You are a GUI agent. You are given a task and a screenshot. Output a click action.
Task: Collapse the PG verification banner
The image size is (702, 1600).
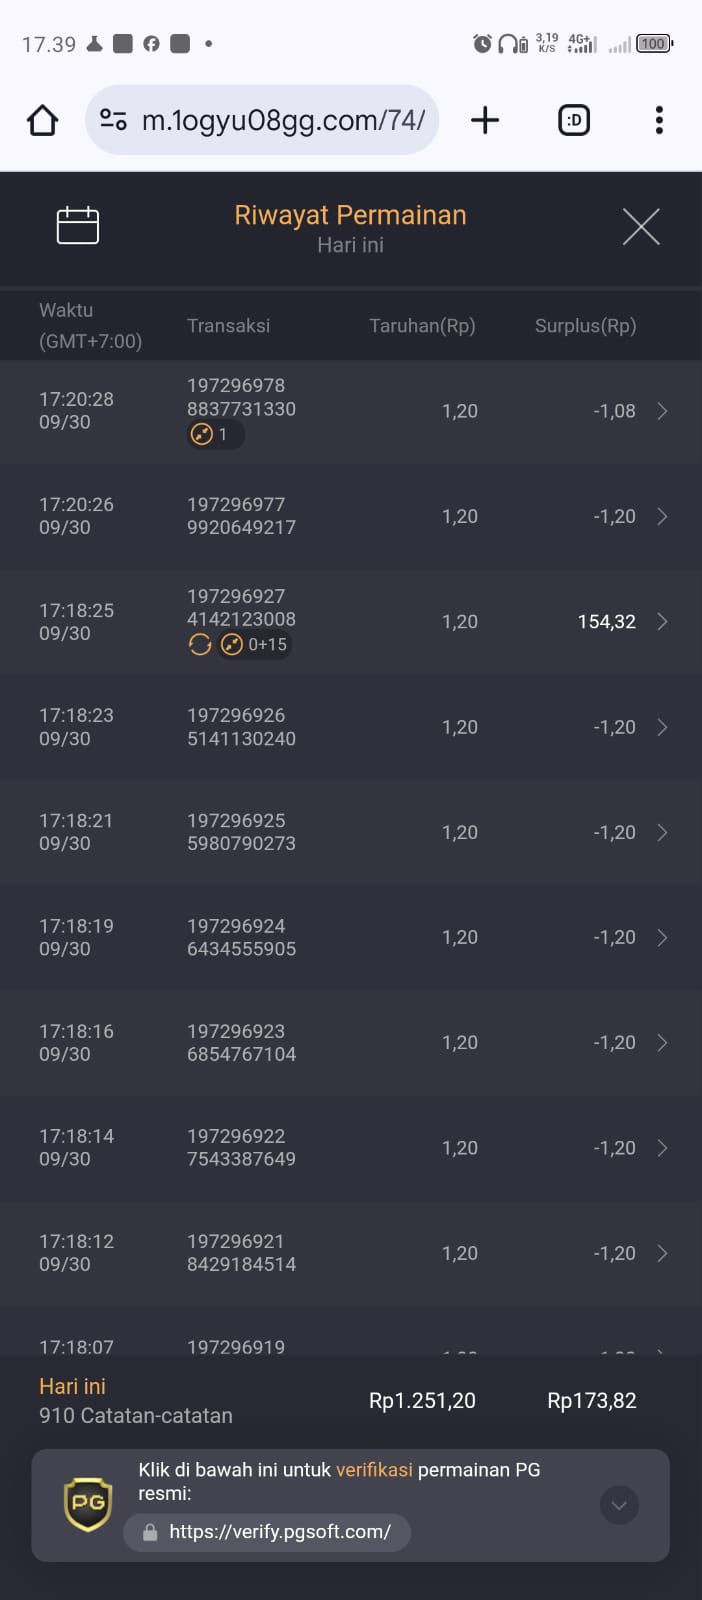(x=619, y=1505)
